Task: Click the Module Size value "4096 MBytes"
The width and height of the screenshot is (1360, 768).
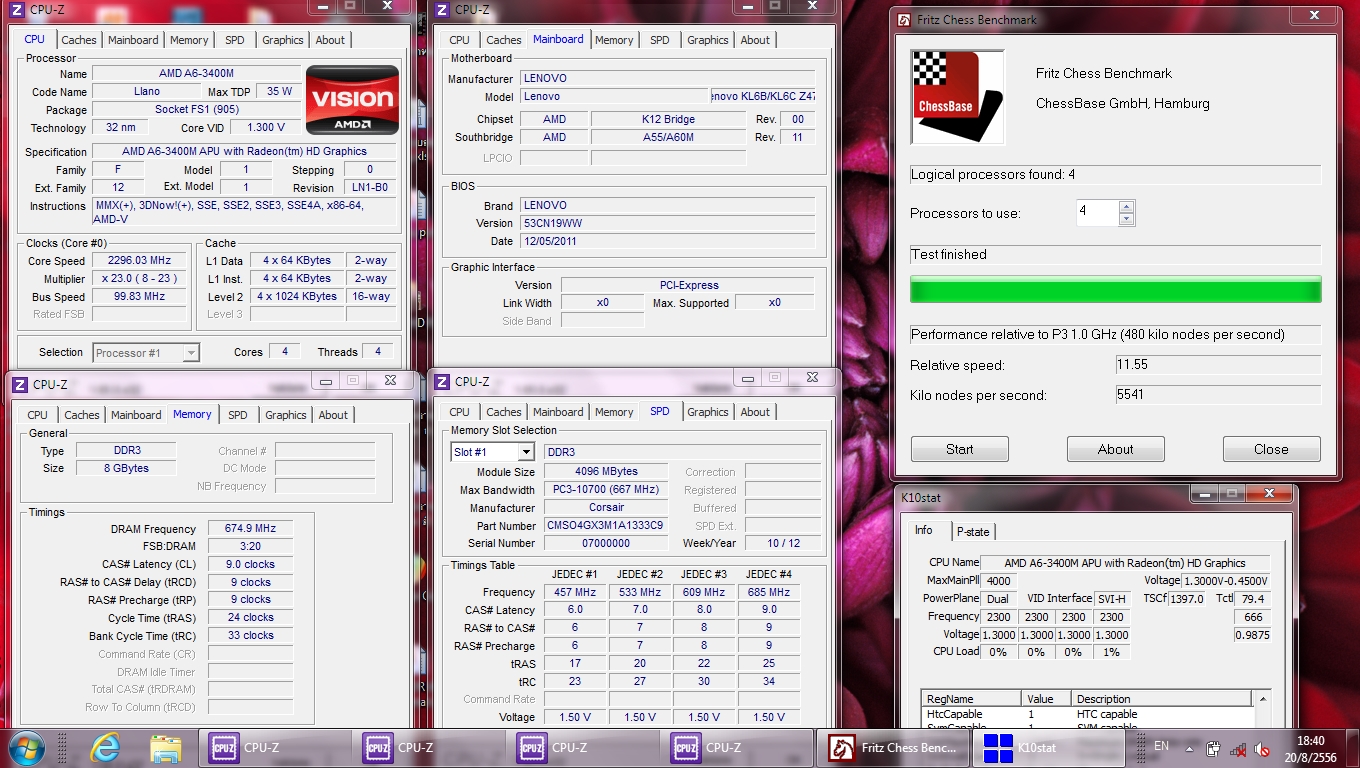Action: click(606, 472)
